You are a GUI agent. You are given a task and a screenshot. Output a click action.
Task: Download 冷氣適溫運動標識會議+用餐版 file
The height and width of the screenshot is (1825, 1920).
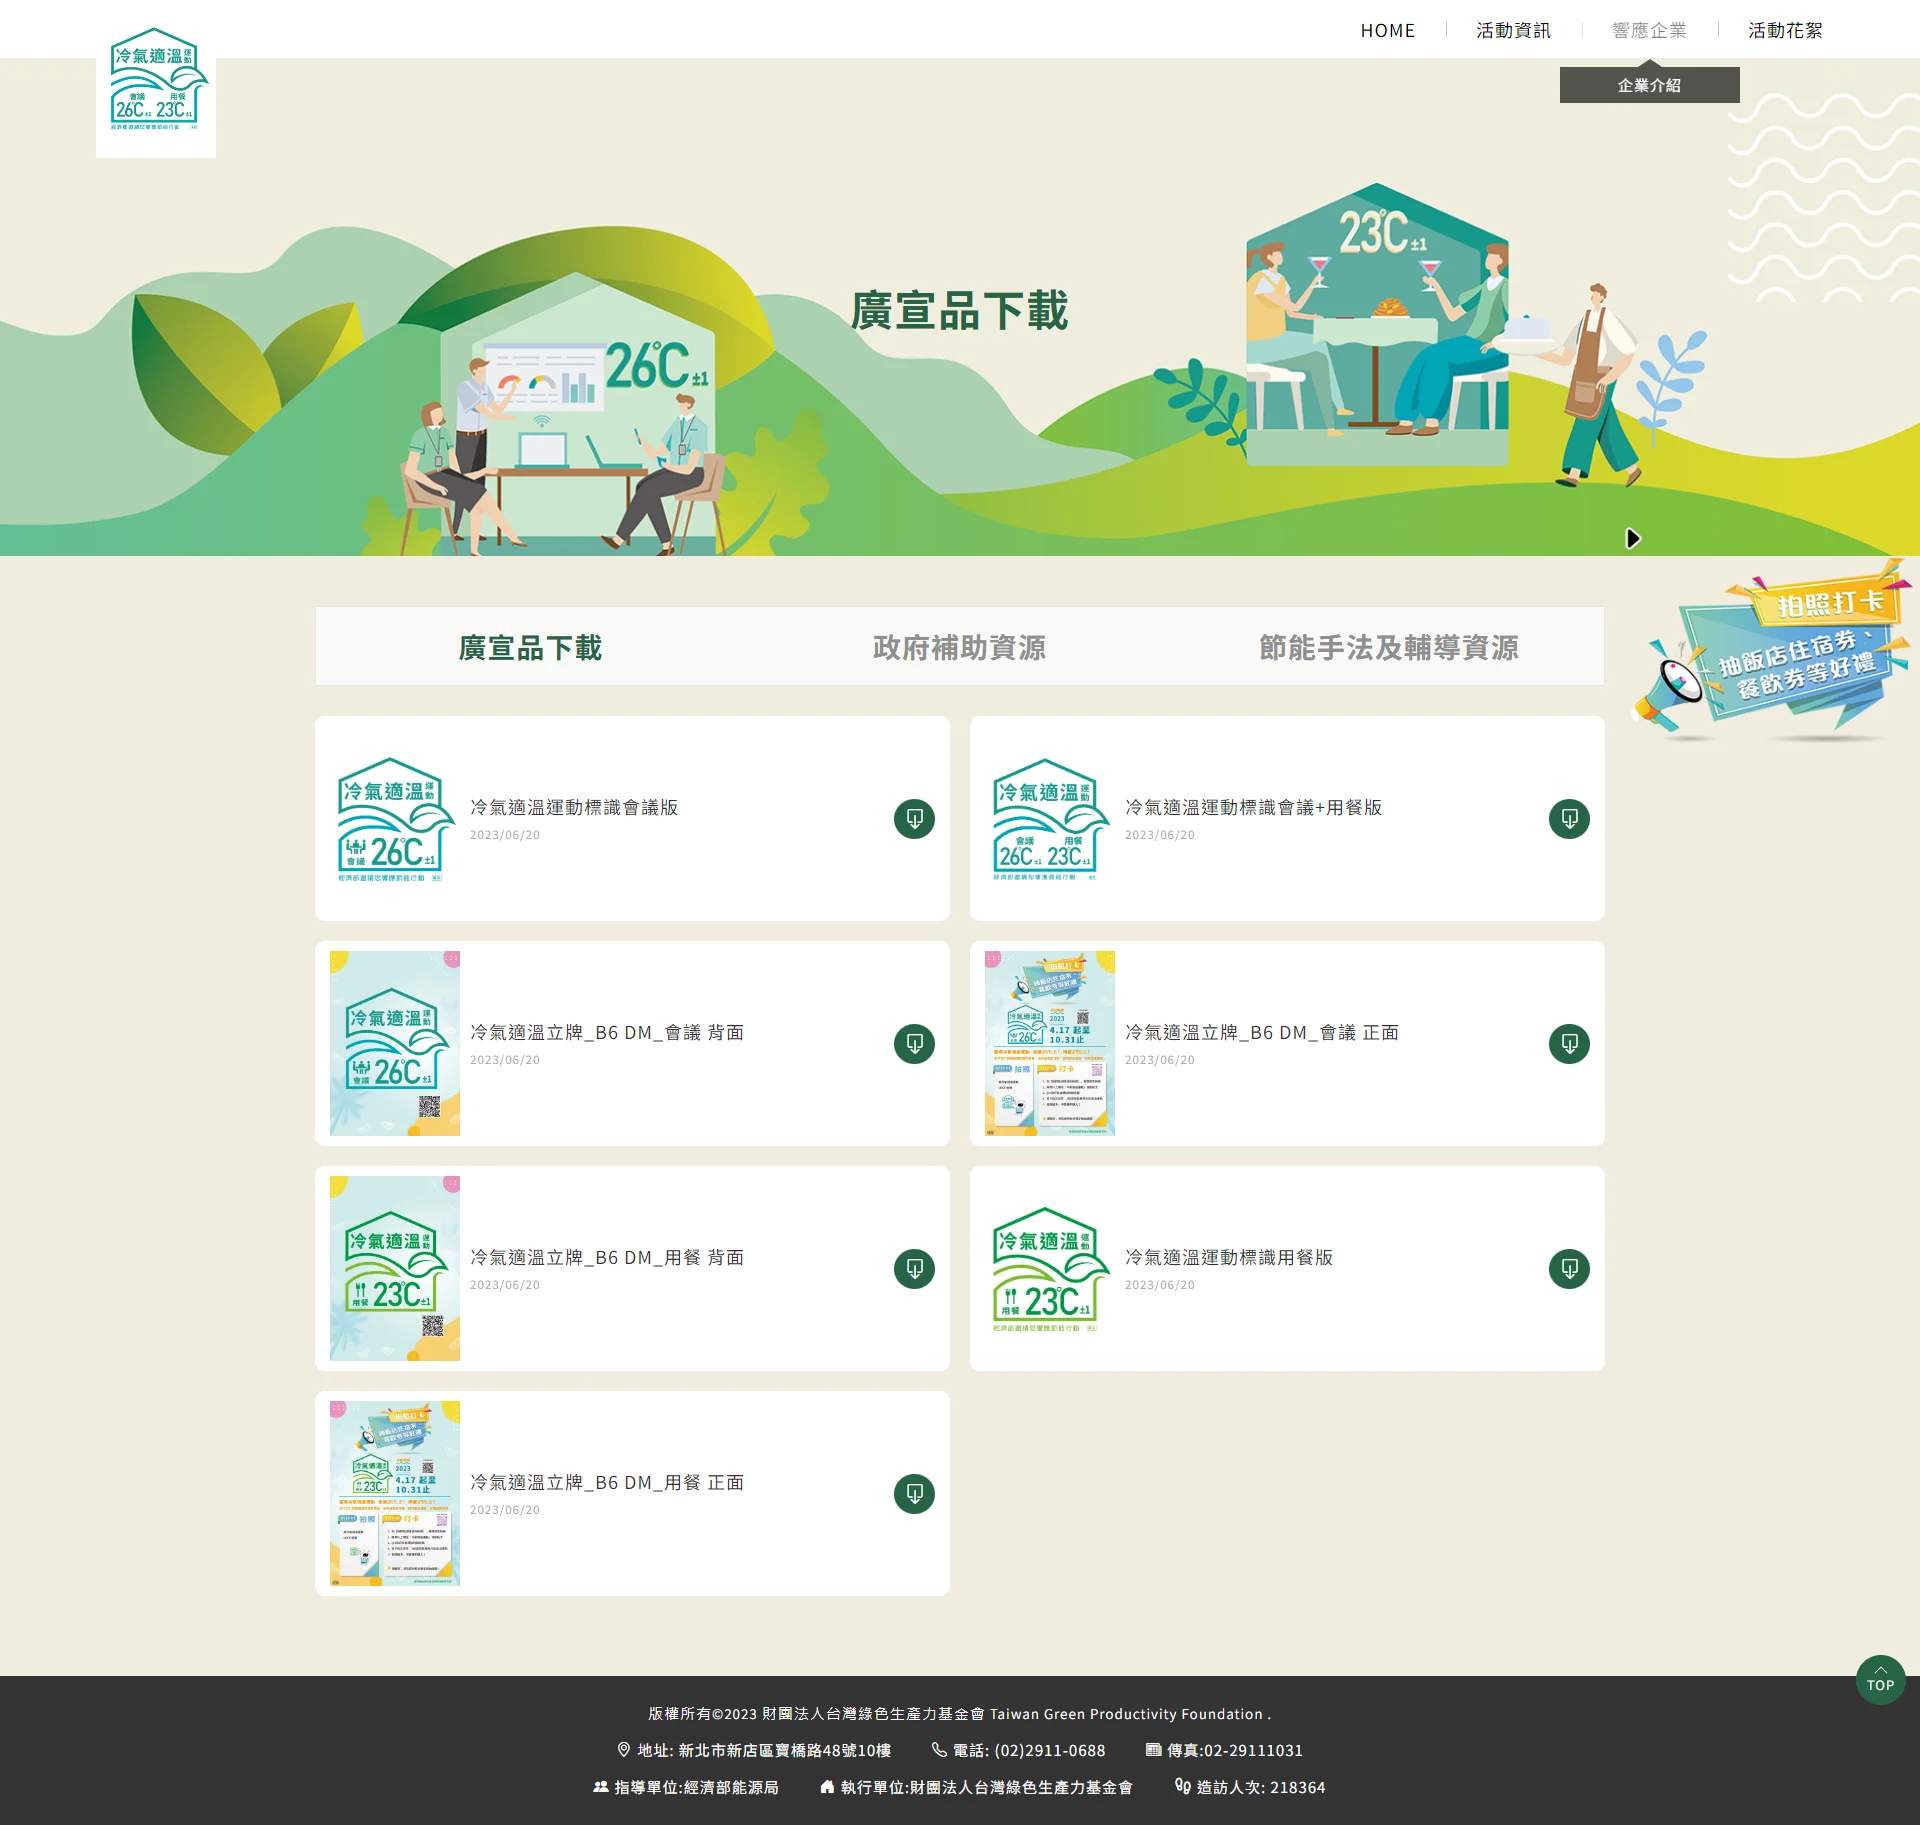coord(1569,819)
